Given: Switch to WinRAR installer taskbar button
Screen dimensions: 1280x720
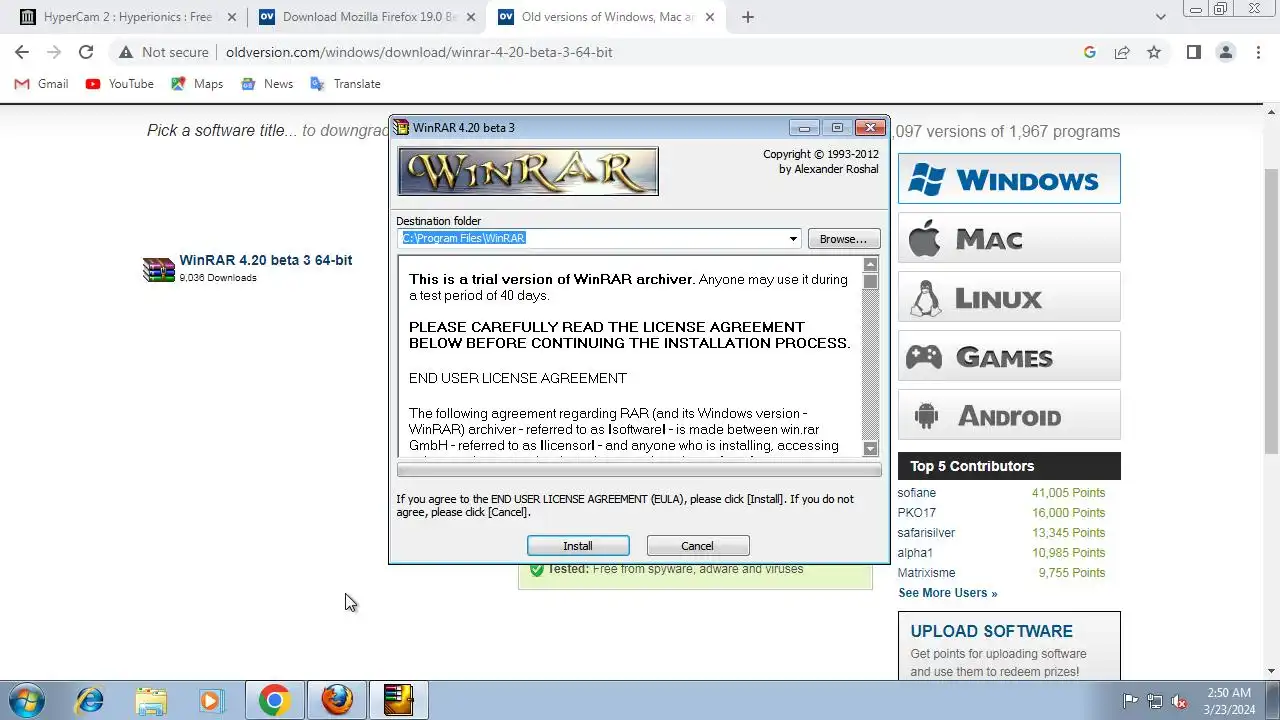Looking at the screenshot, I should [x=398, y=700].
